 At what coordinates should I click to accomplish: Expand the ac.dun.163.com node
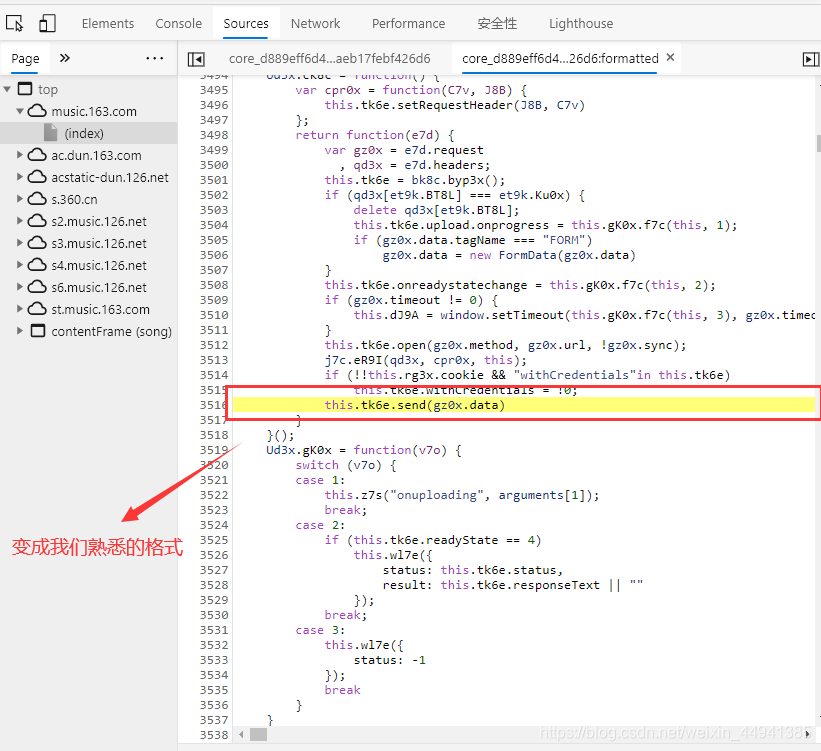20,155
